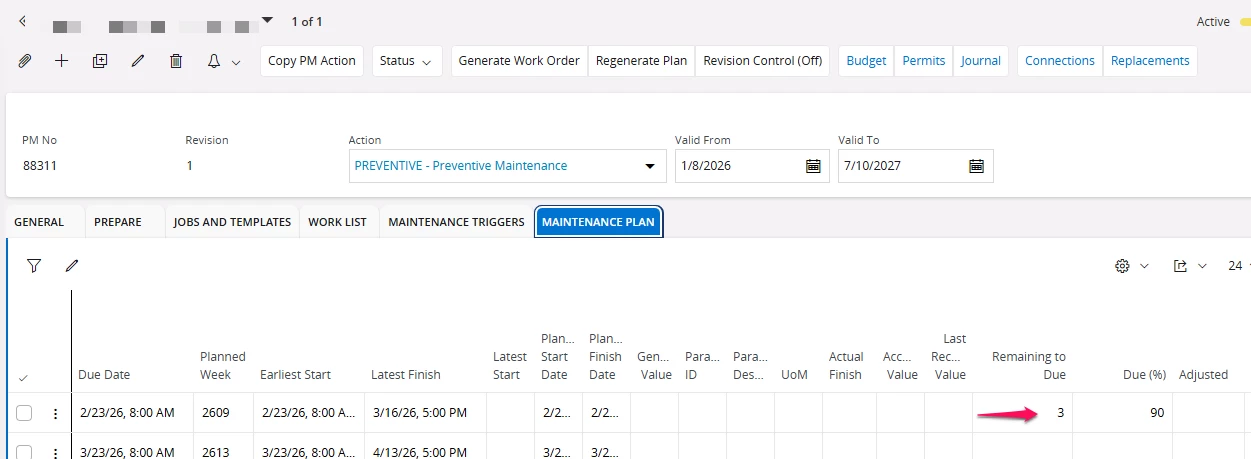Open attachments via the paperclip icon
This screenshot has width=1251, height=459.
tap(25, 61)
